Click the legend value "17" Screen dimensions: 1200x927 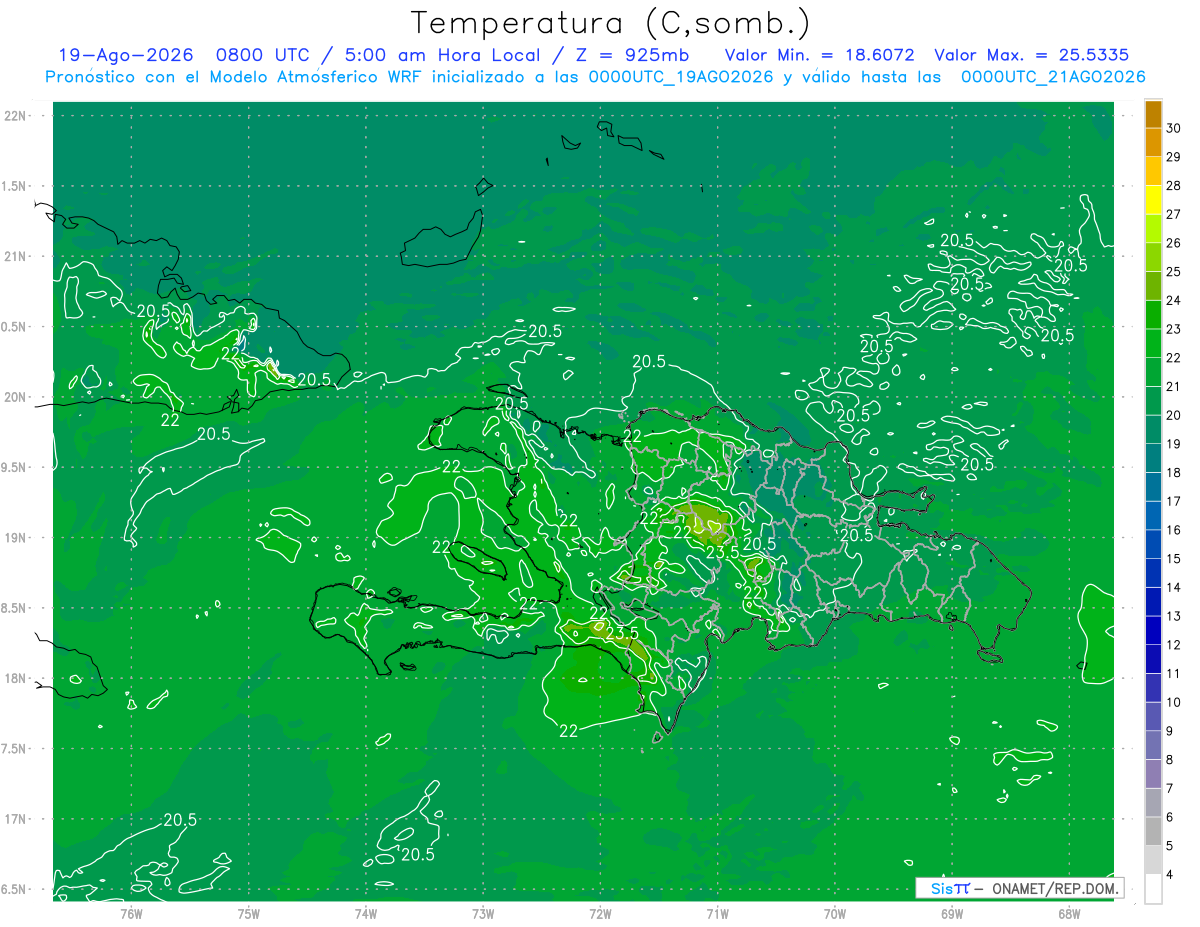point(1174,501)
